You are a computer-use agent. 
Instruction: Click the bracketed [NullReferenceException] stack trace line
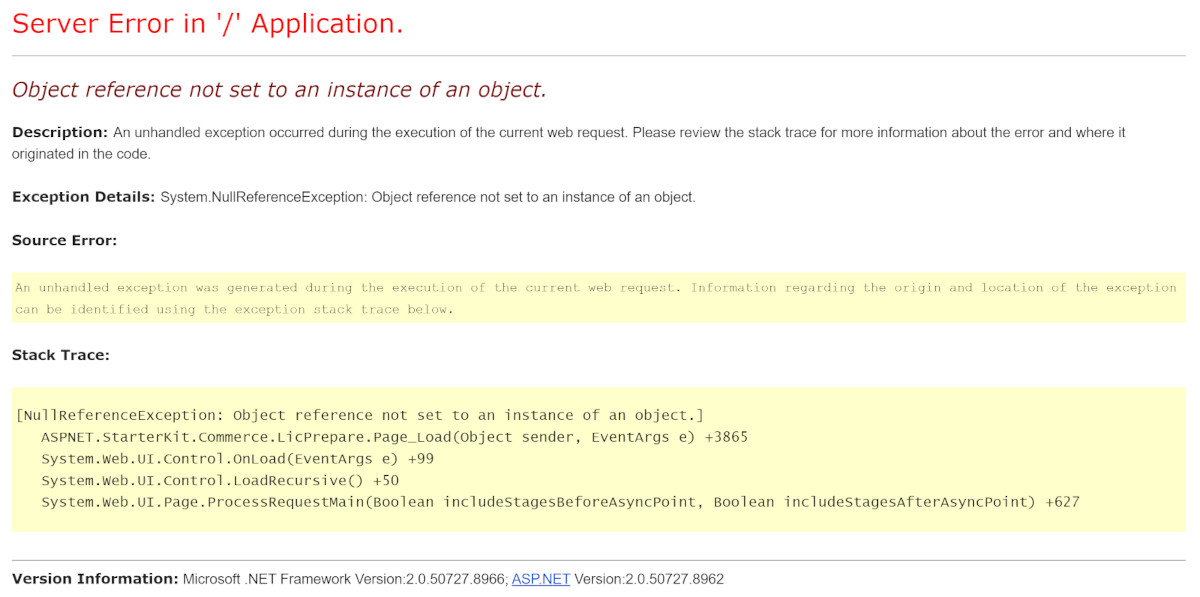(360, 415)
